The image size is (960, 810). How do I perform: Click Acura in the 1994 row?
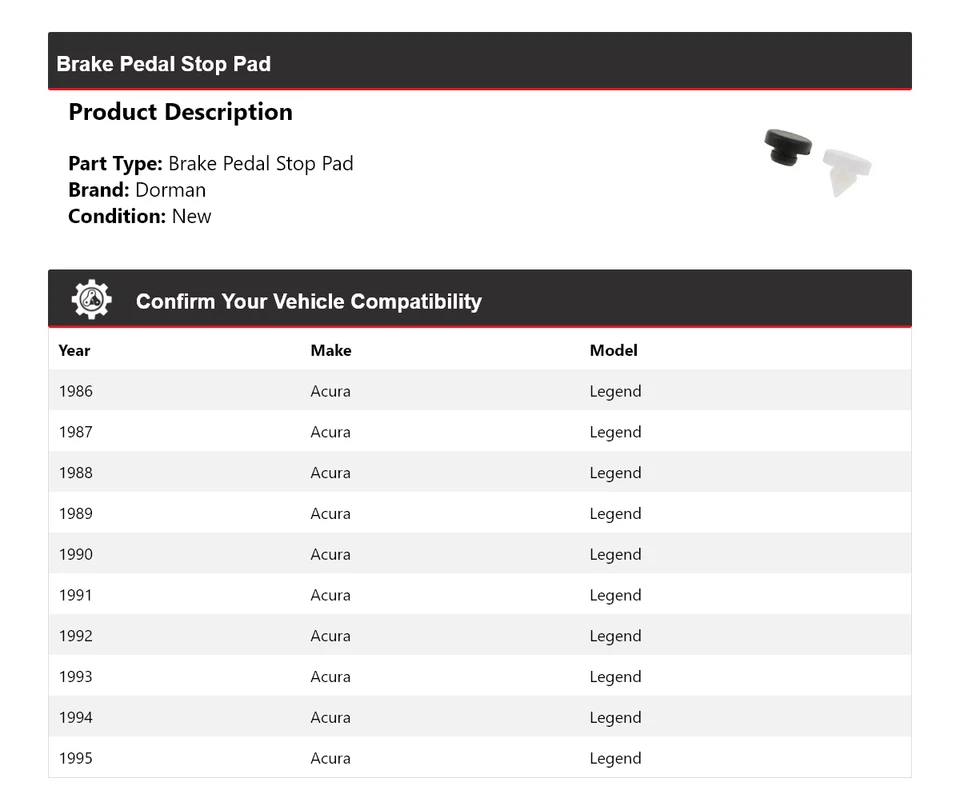330,717
